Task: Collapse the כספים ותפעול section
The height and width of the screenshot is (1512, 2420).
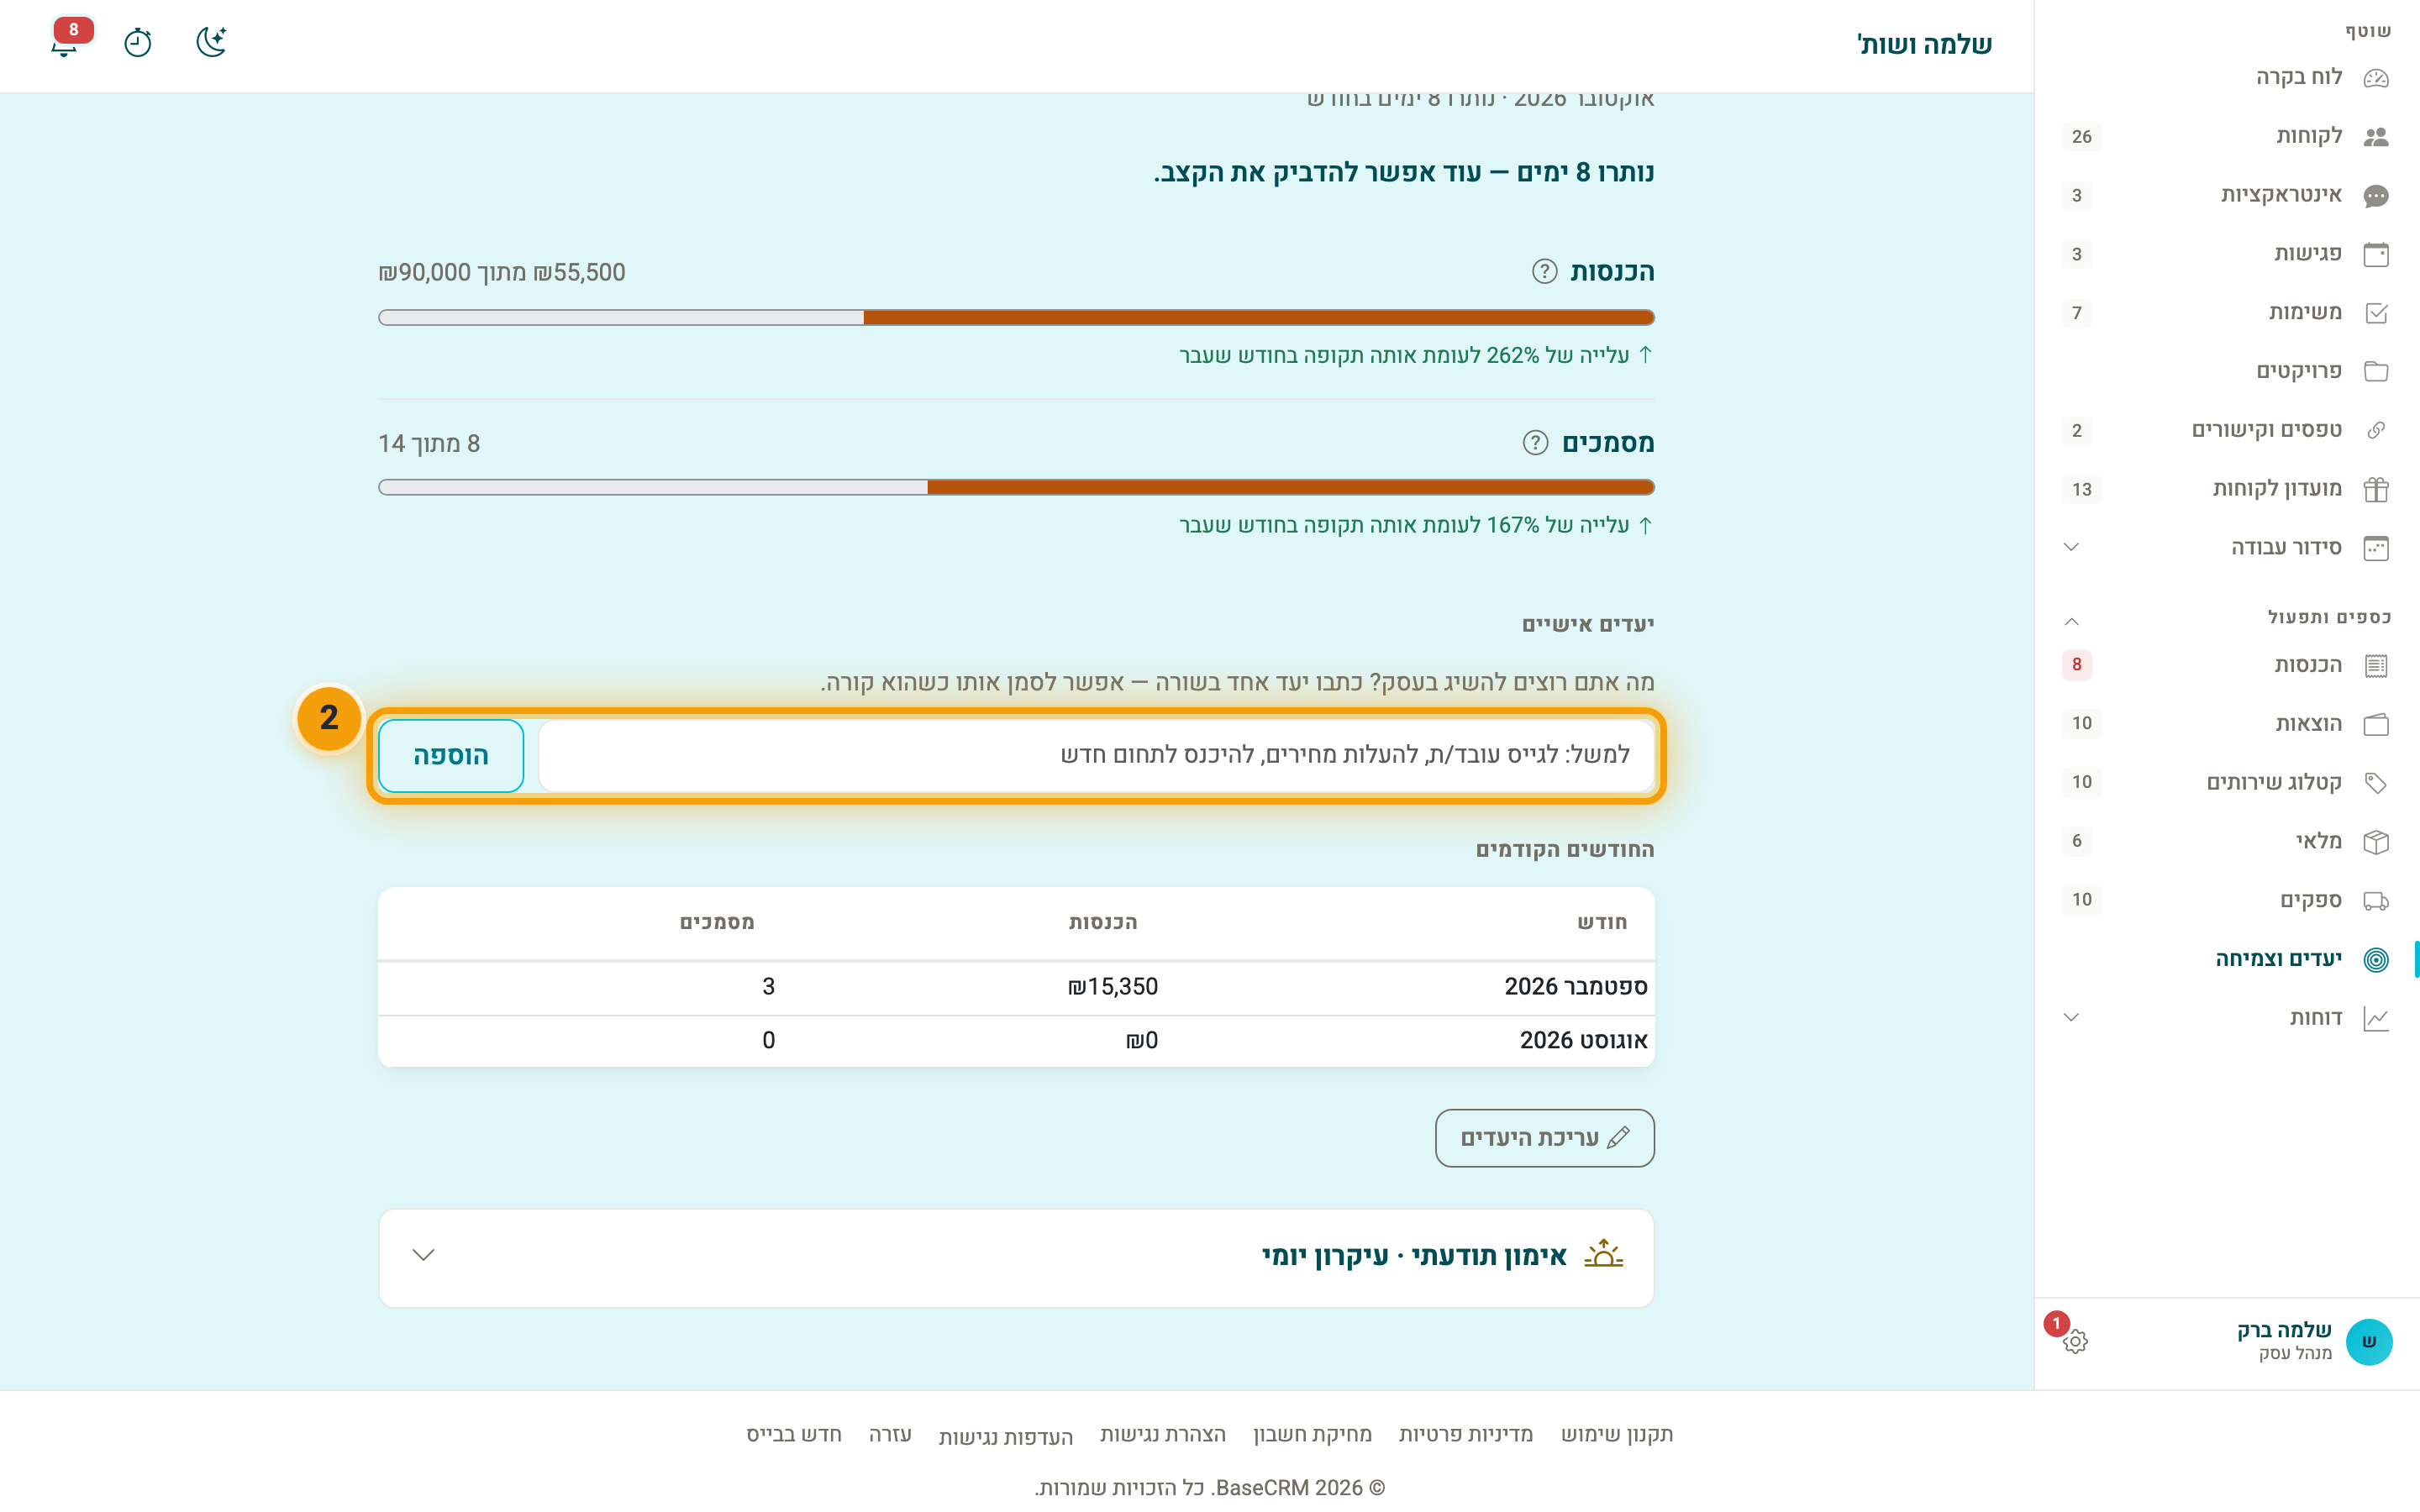Action: coord(2071,621)
